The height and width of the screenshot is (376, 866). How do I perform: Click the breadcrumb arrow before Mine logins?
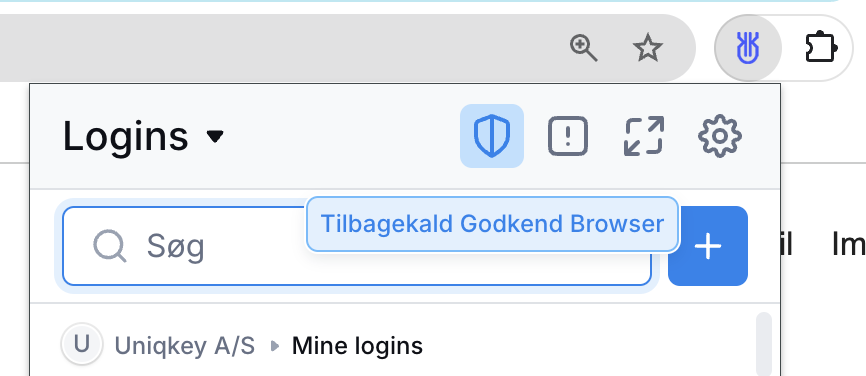point(274,346)
